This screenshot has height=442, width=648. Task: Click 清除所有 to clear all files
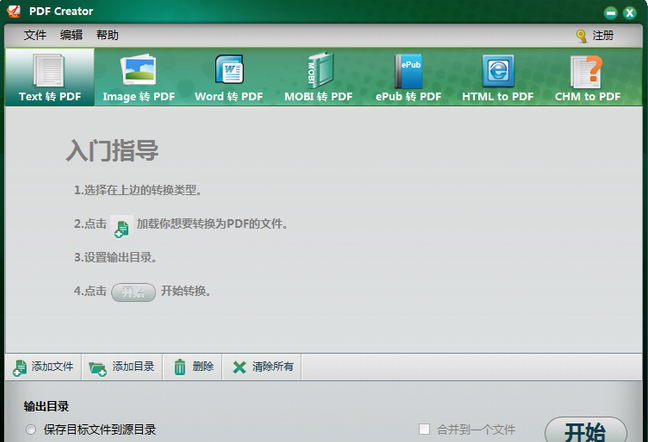263,367
